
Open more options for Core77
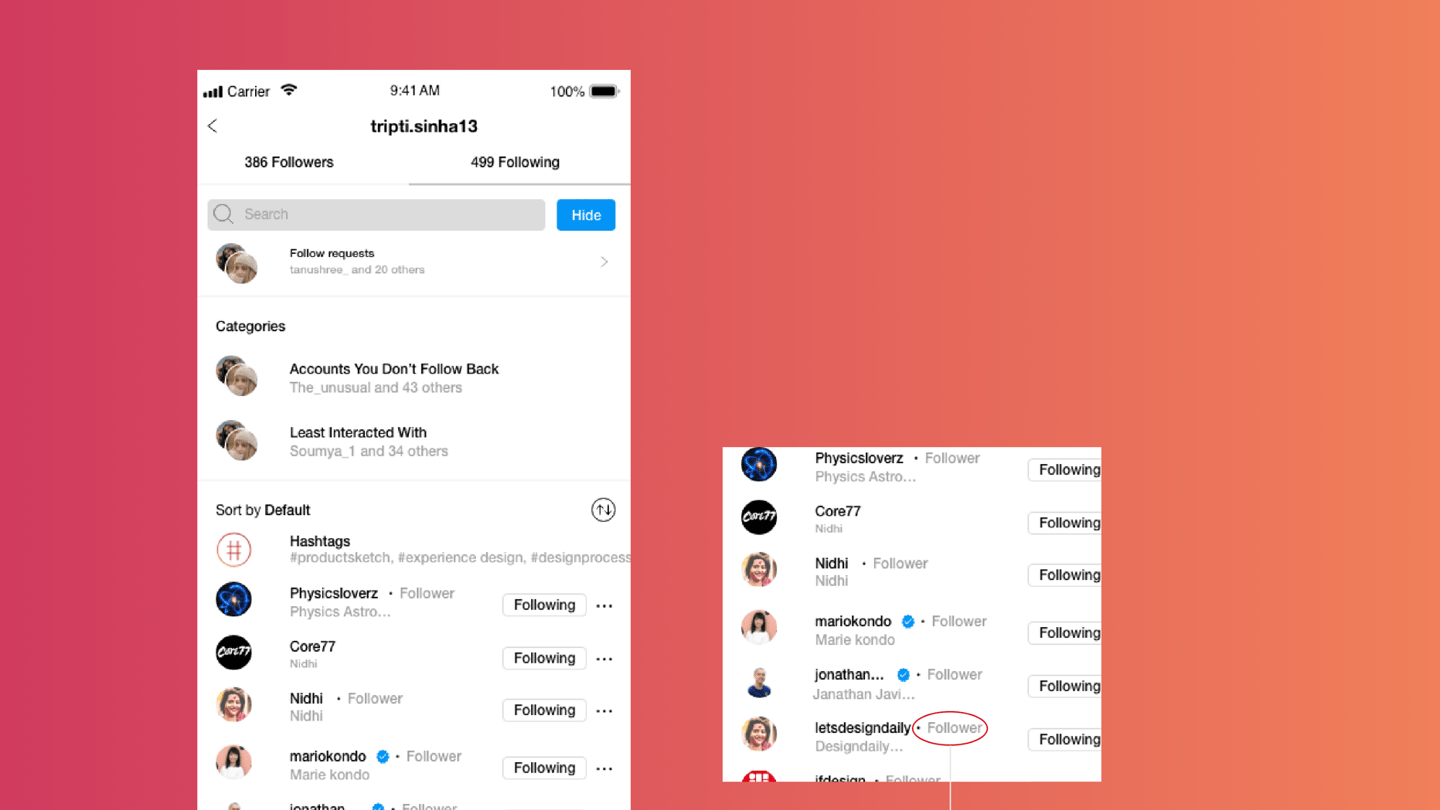click(604, 659)
